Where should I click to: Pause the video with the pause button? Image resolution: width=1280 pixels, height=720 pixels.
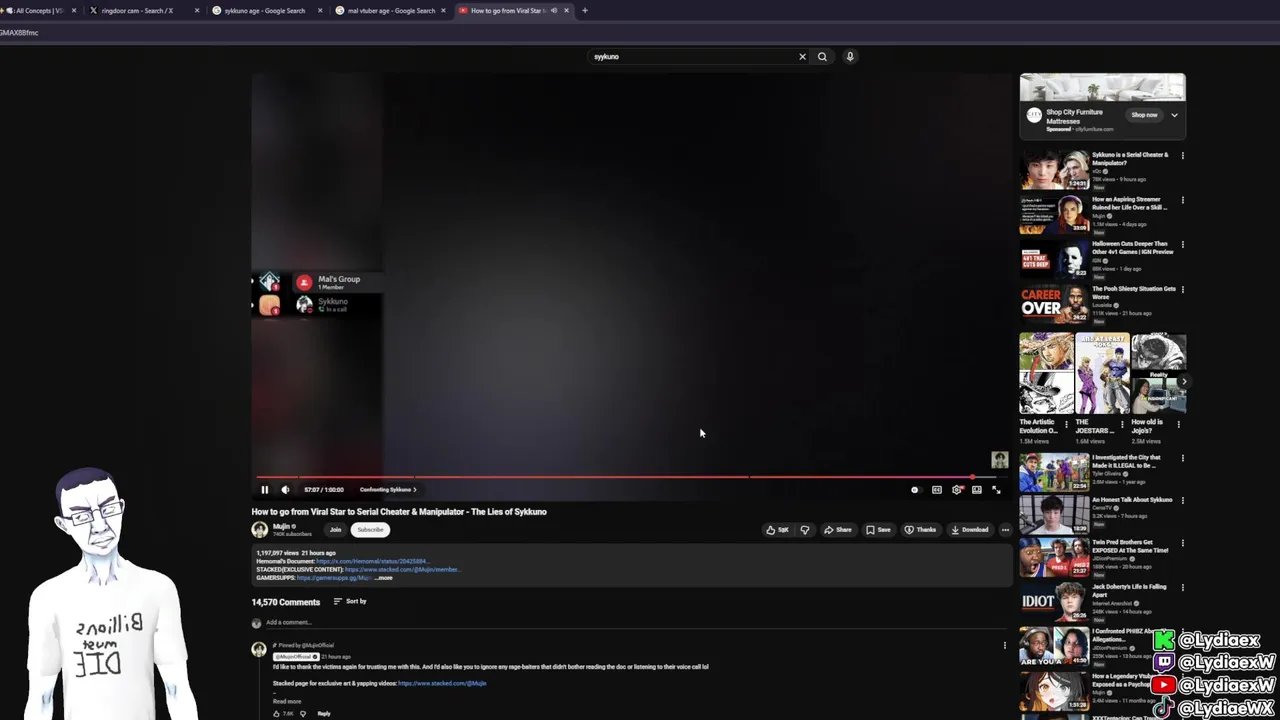pyautogui.click(x=264, y=490)
